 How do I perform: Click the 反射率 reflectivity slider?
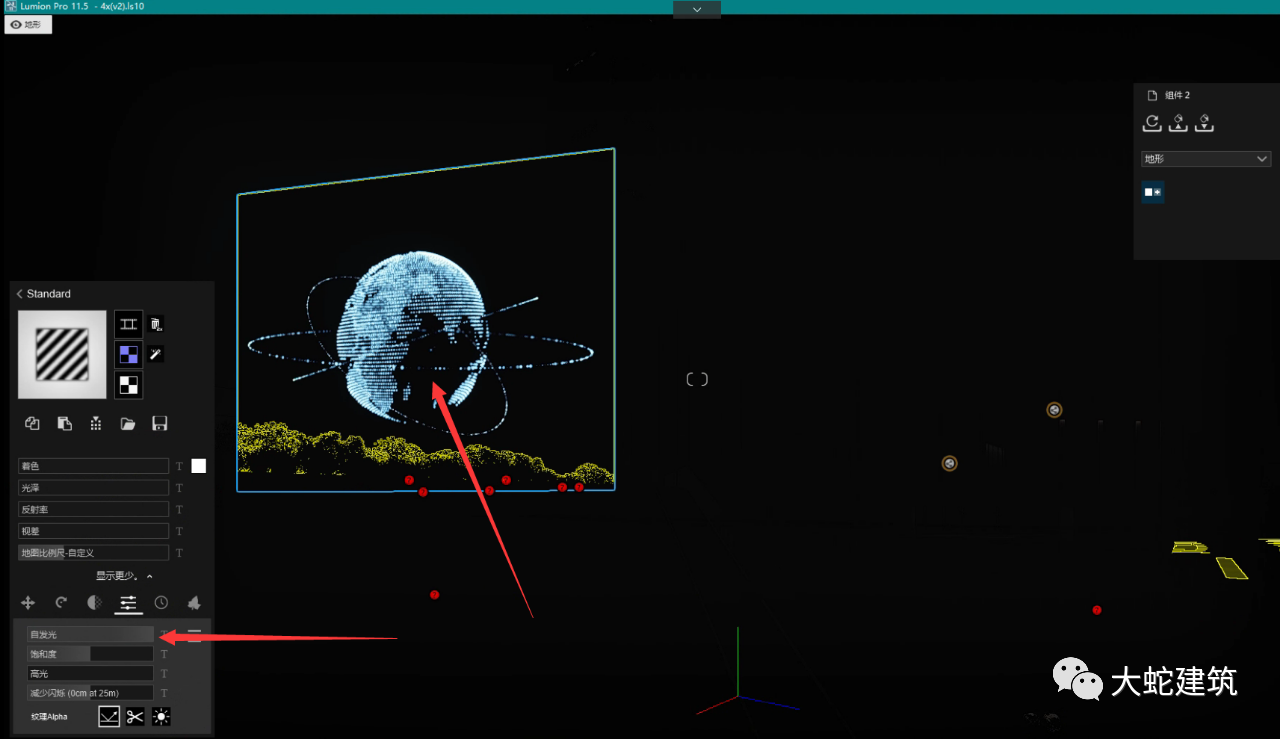click(94, 510)
